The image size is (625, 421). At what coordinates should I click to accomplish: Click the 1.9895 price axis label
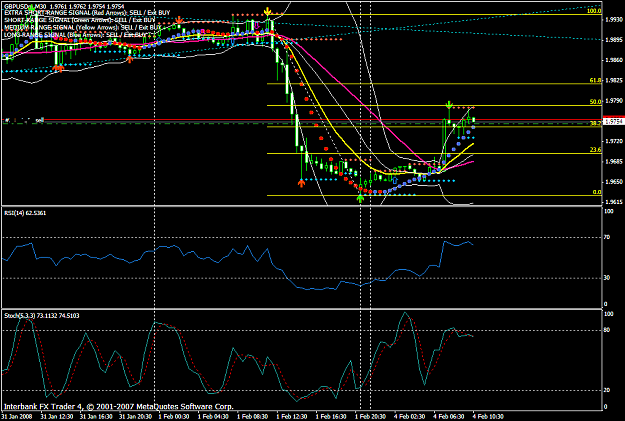click(x=614, y=40)
